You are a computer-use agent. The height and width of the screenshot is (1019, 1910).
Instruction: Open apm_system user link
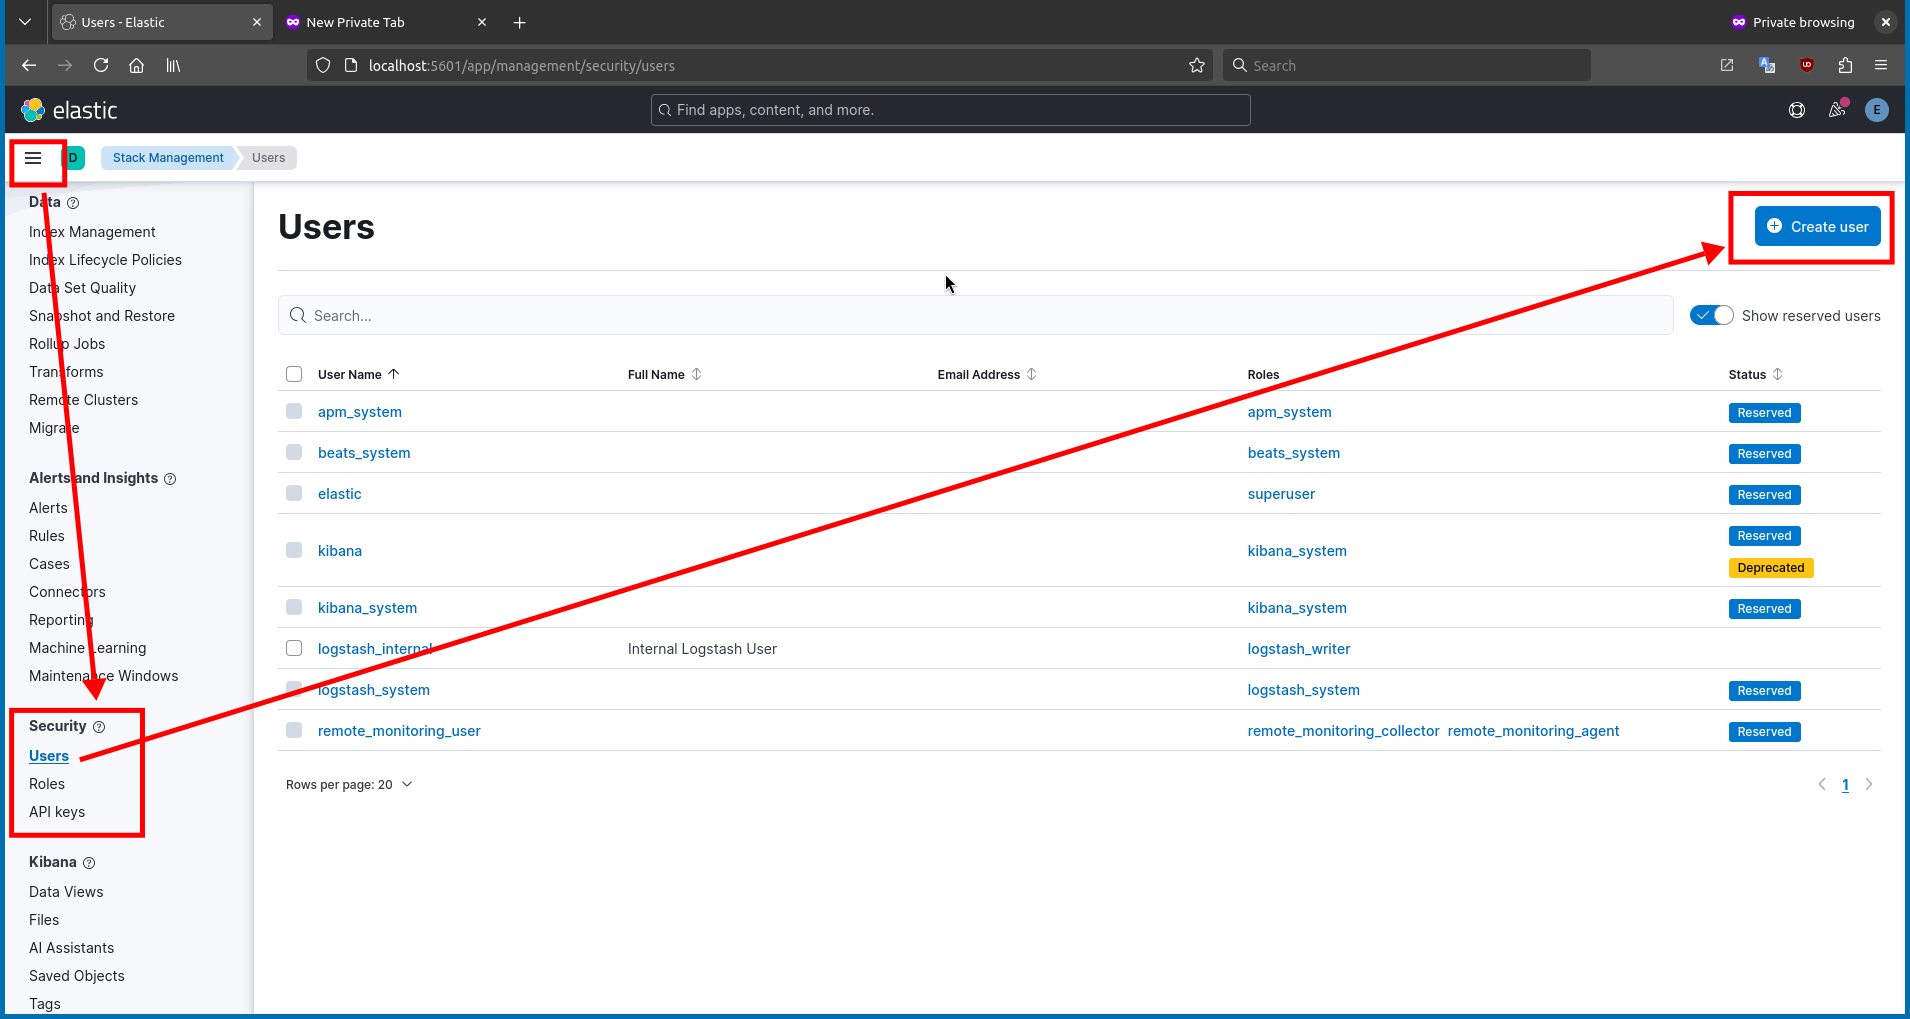click(360, 412)
